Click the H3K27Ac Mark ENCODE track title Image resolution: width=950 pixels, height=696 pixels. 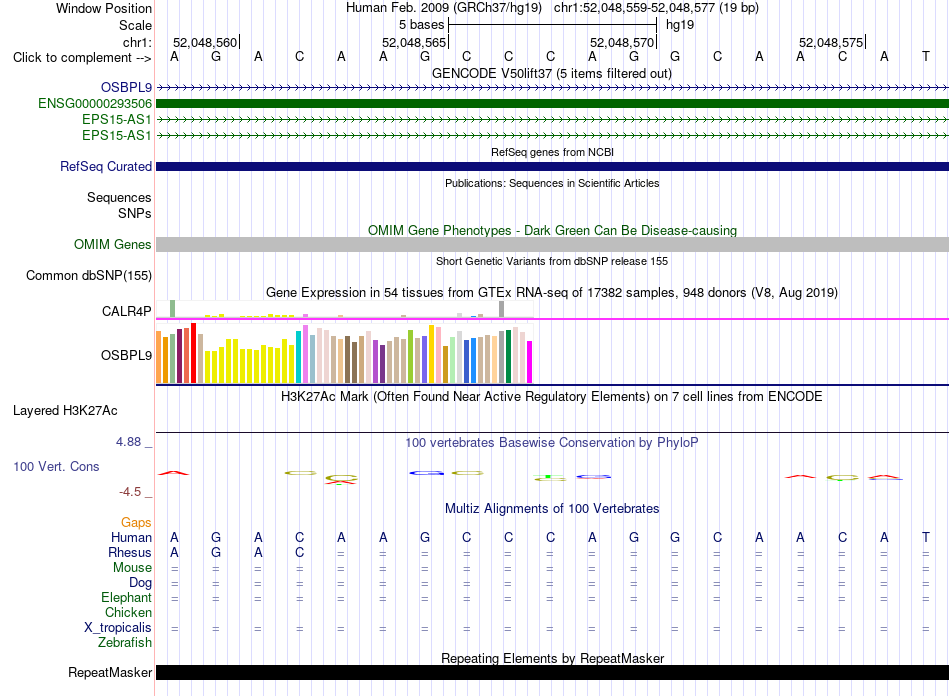coord(552,397)
